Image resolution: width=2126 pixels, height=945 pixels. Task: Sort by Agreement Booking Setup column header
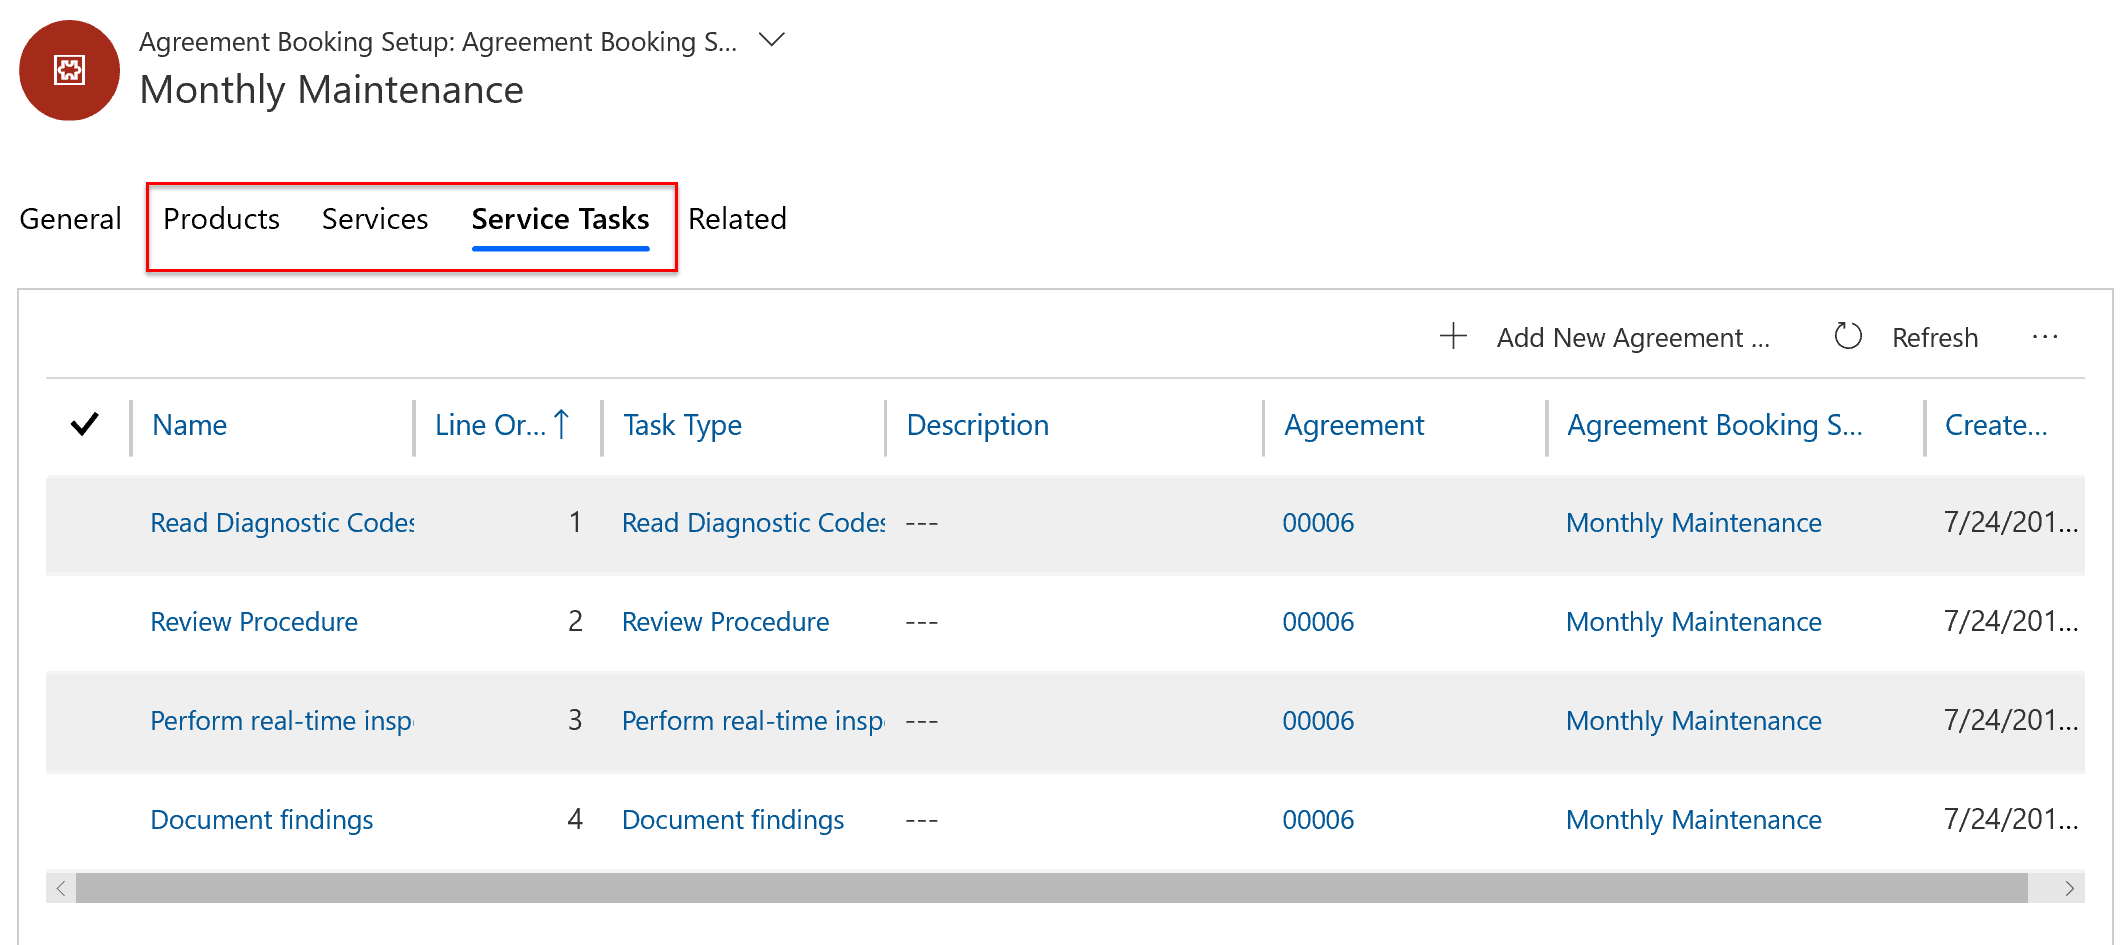click(1715, 425)
